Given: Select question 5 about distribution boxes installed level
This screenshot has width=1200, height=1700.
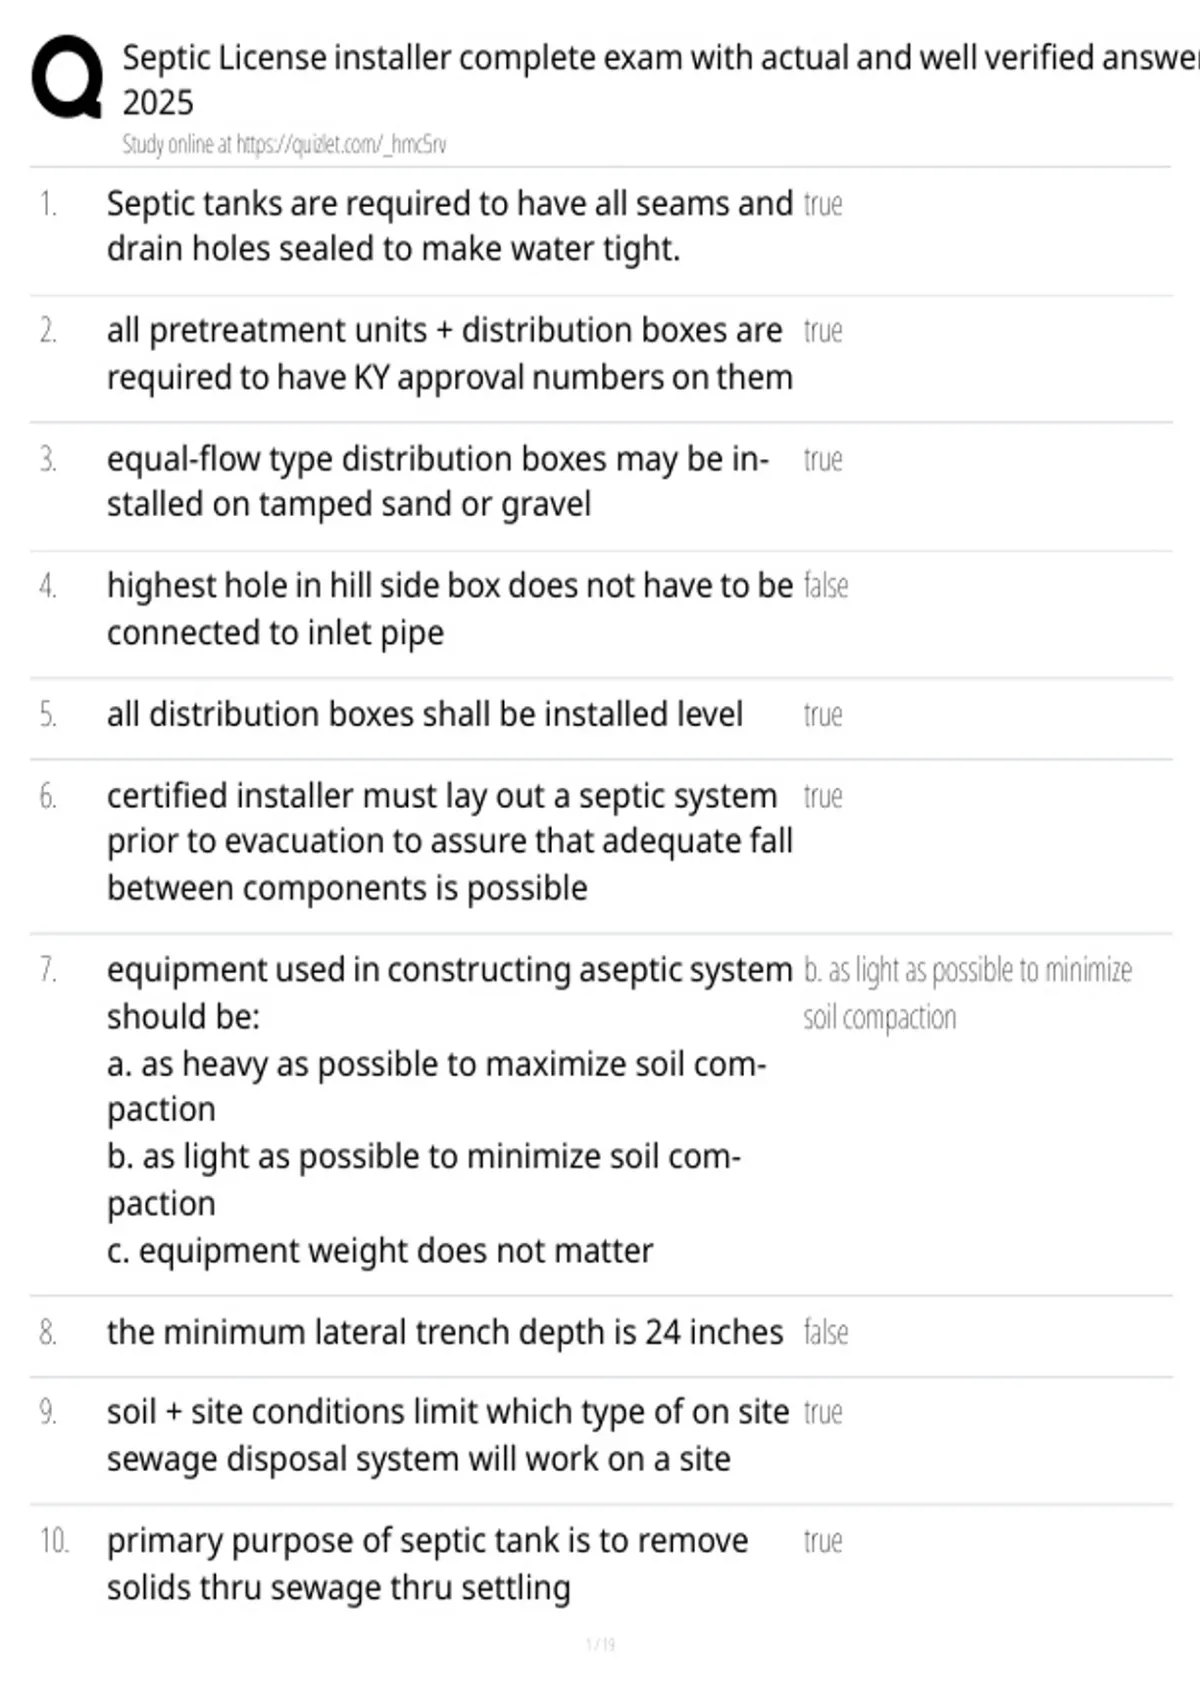Looking at the screenshot, I should [x=425, y=714].
